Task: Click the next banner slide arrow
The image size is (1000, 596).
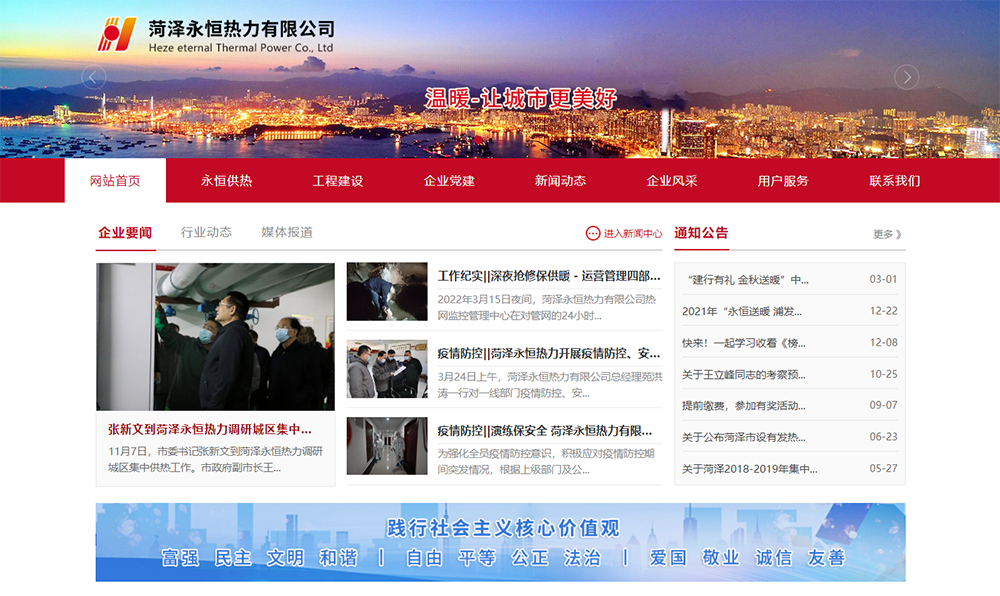Action: (906, 77)
